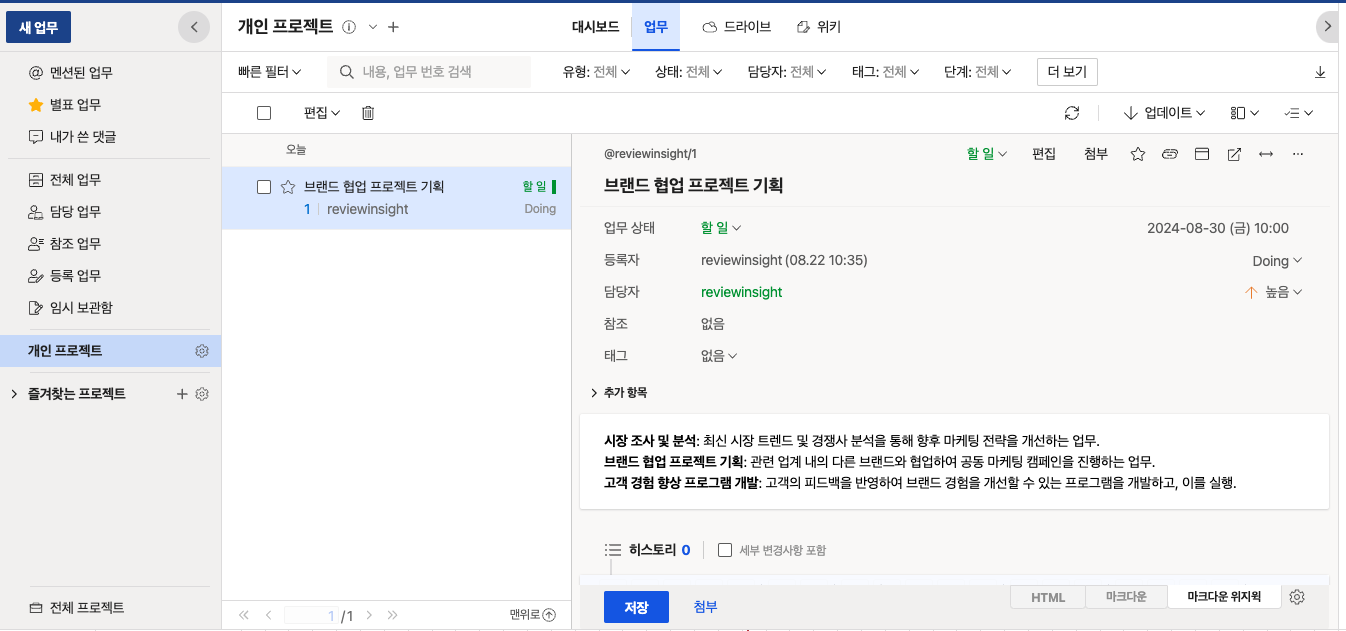Star the 브랜드 협업 프로젝트 기획 task in list
The height and width of the screenshot is (631, 1346).
[287, 187]
